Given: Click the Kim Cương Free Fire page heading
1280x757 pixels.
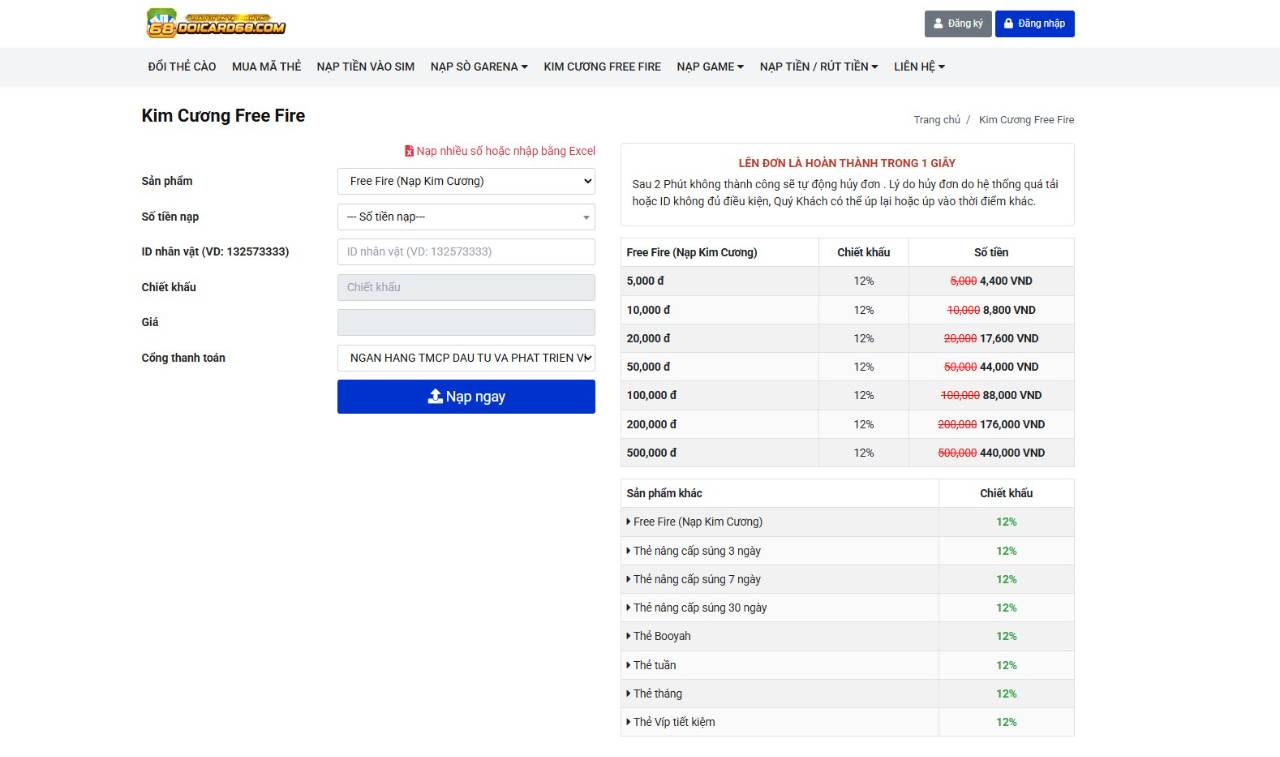Looking at the screenshot, I should coord(223,116).
